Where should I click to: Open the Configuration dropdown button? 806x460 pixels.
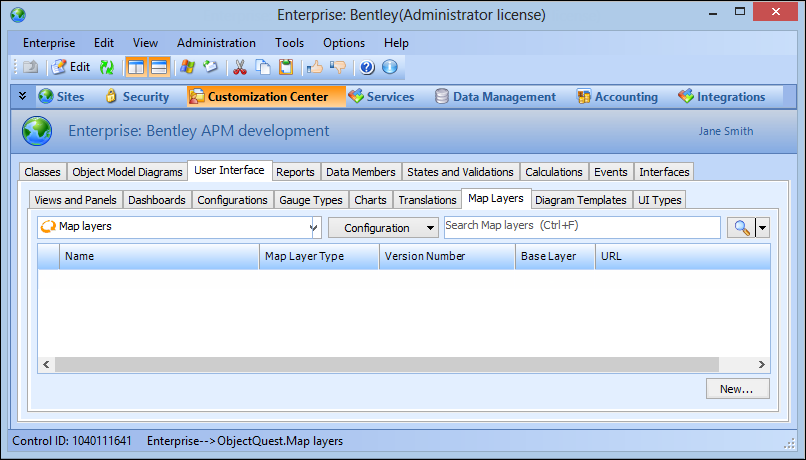click(x=383, y=228)
